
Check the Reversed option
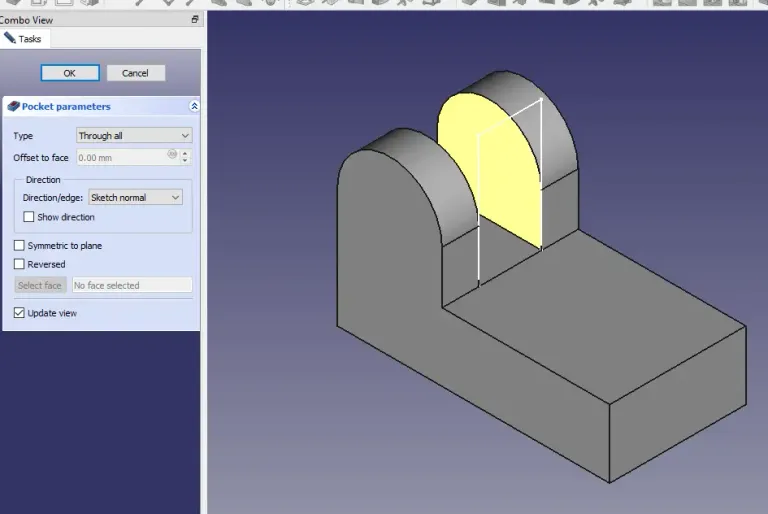click(19, 265)
